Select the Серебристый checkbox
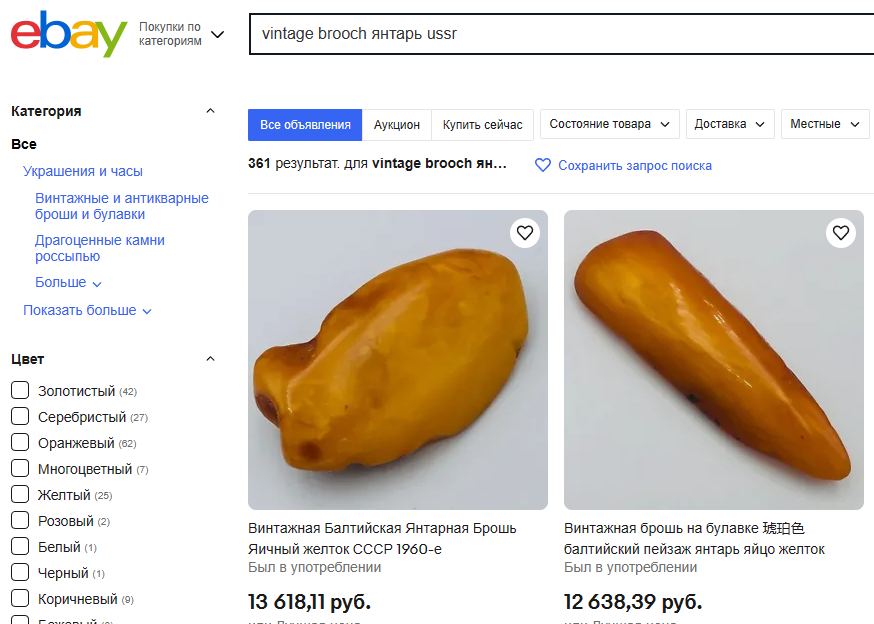The height and width of the screenshot is (624, 874). (20, 417)
